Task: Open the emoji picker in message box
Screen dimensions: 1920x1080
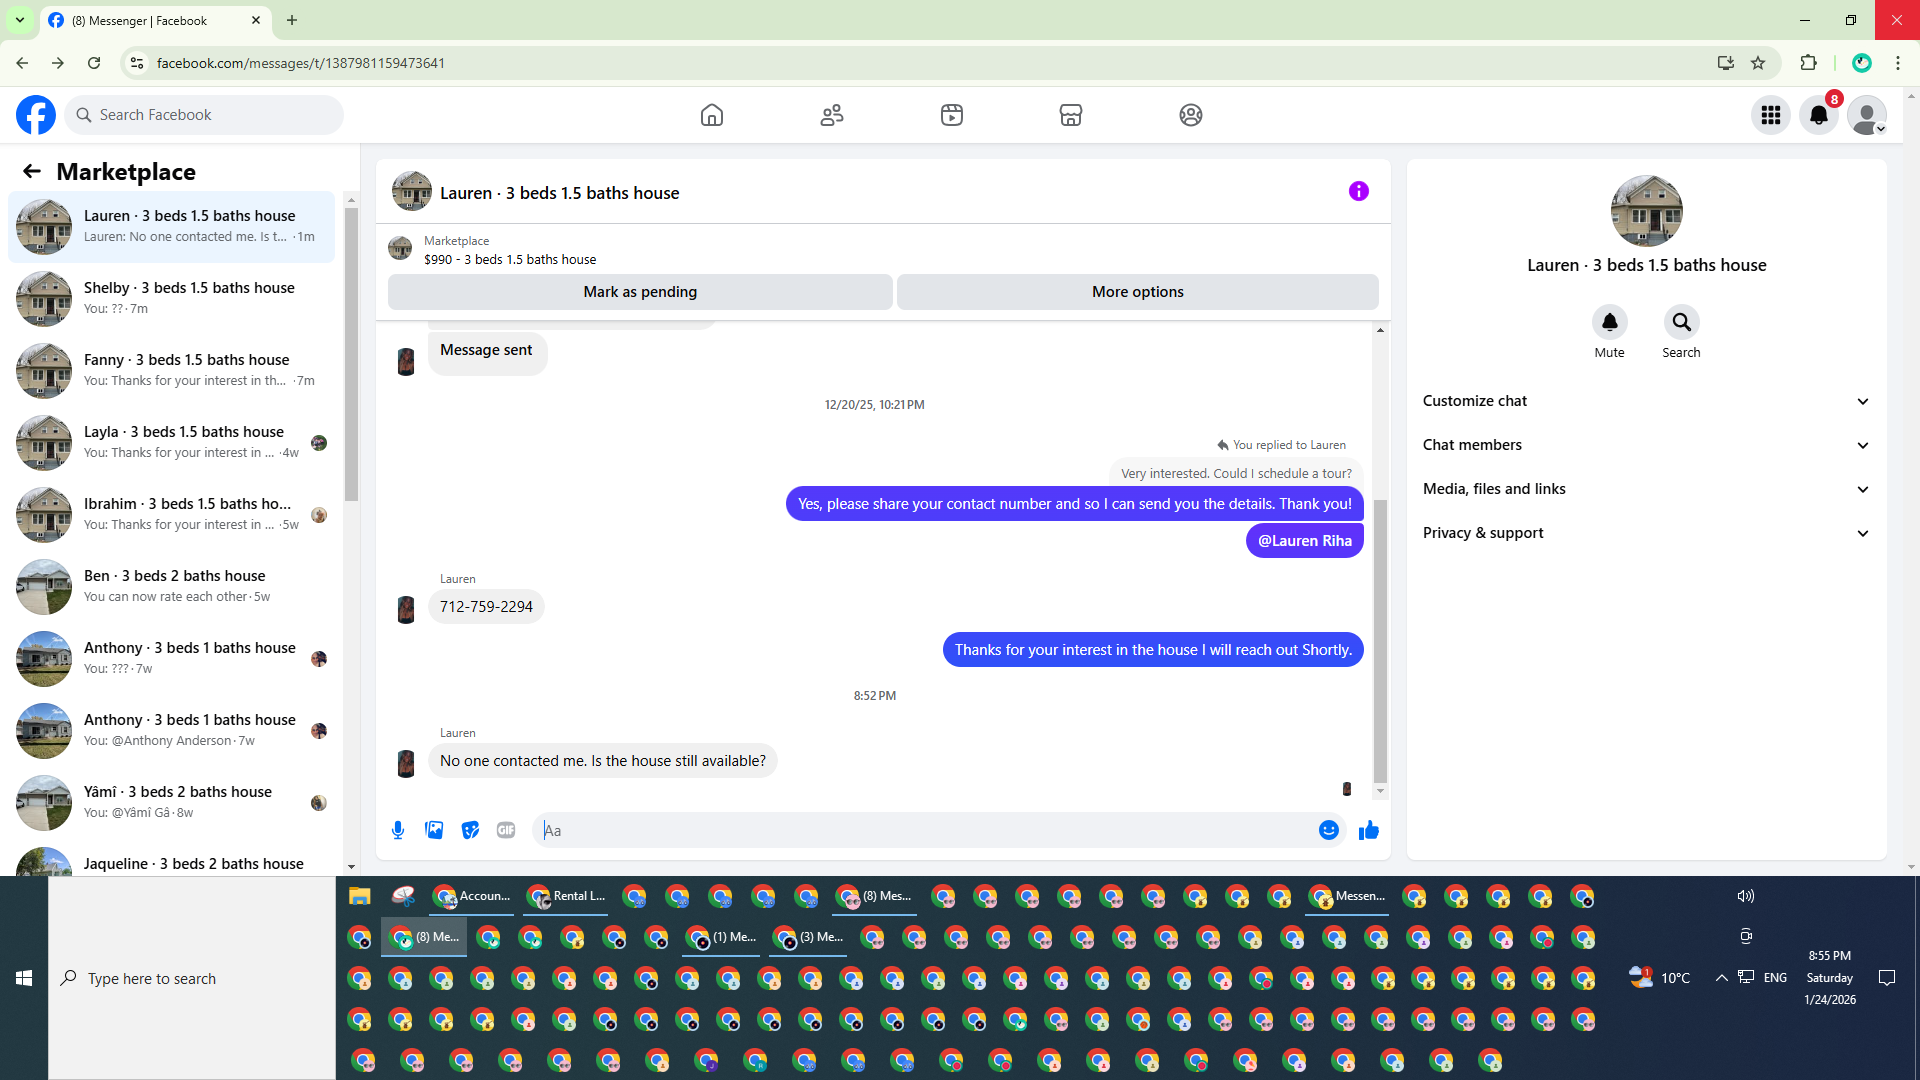Action: point(1328,830)
